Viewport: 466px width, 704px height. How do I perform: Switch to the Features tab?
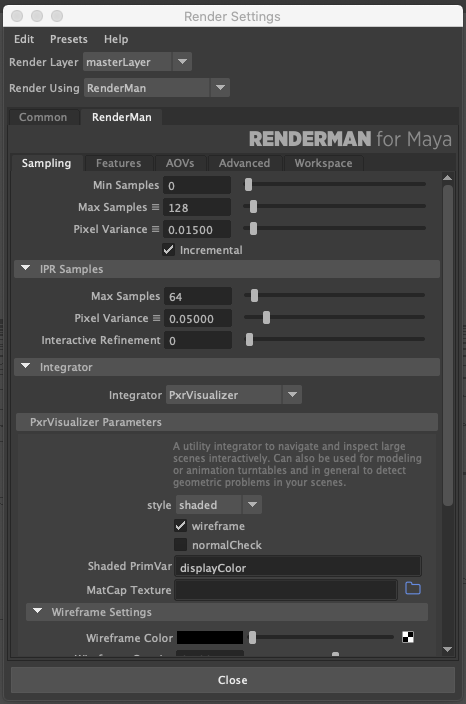(x=119, y=163)
